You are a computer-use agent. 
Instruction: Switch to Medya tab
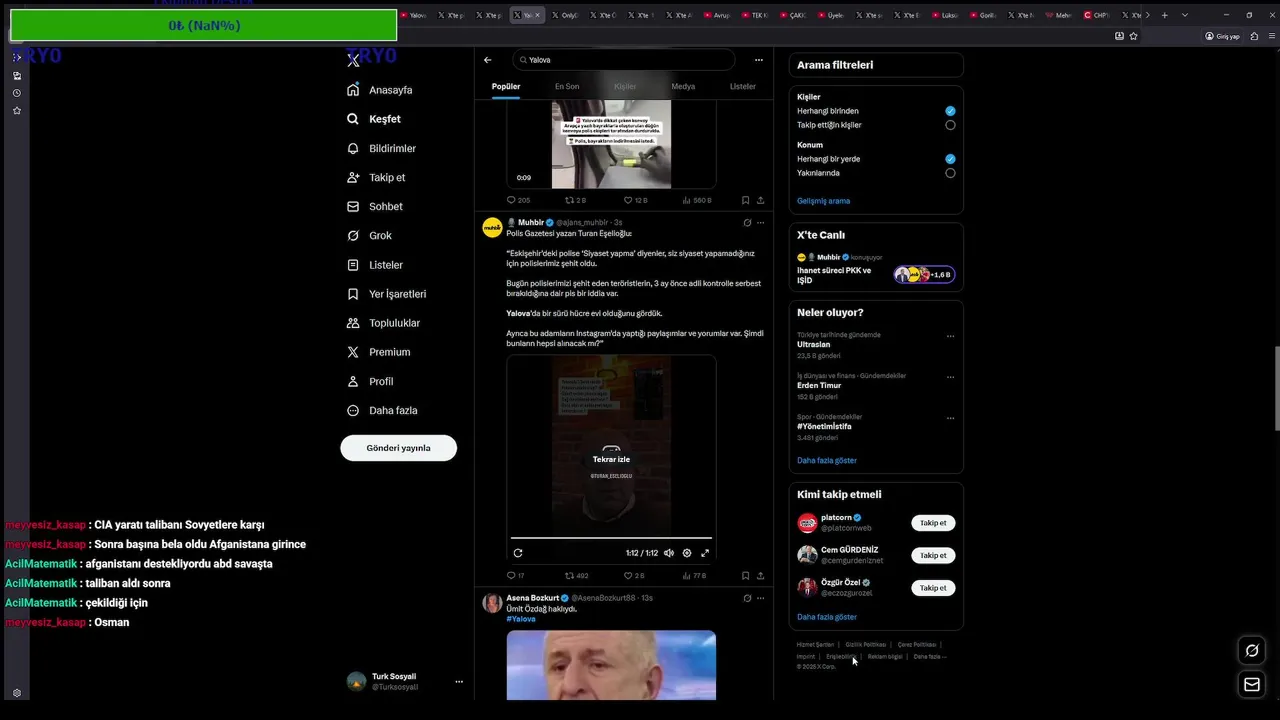683,87
